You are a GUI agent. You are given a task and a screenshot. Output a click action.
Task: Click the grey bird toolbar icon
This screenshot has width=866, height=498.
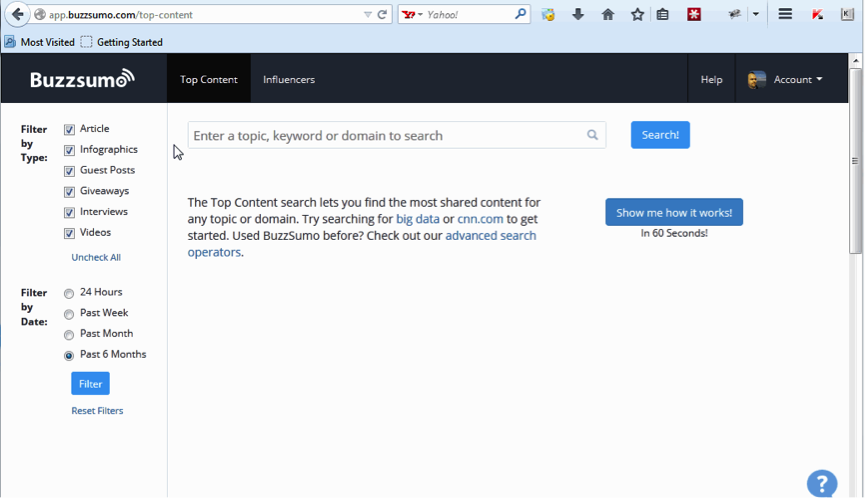pos(735,14)
